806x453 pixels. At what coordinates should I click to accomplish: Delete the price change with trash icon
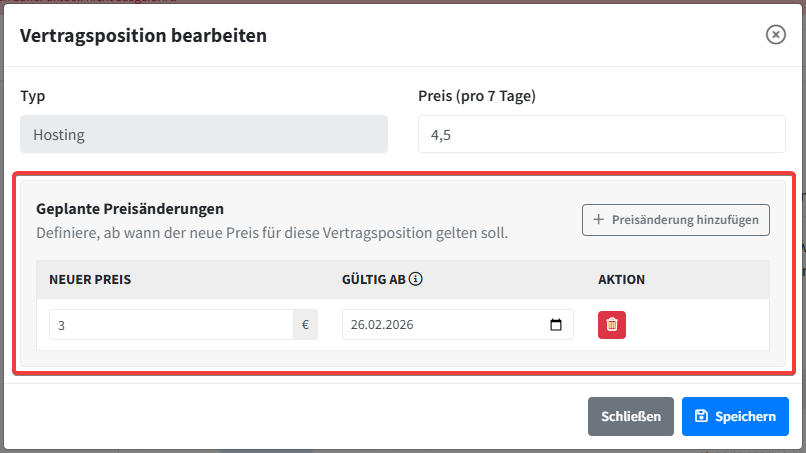(612, 325)
